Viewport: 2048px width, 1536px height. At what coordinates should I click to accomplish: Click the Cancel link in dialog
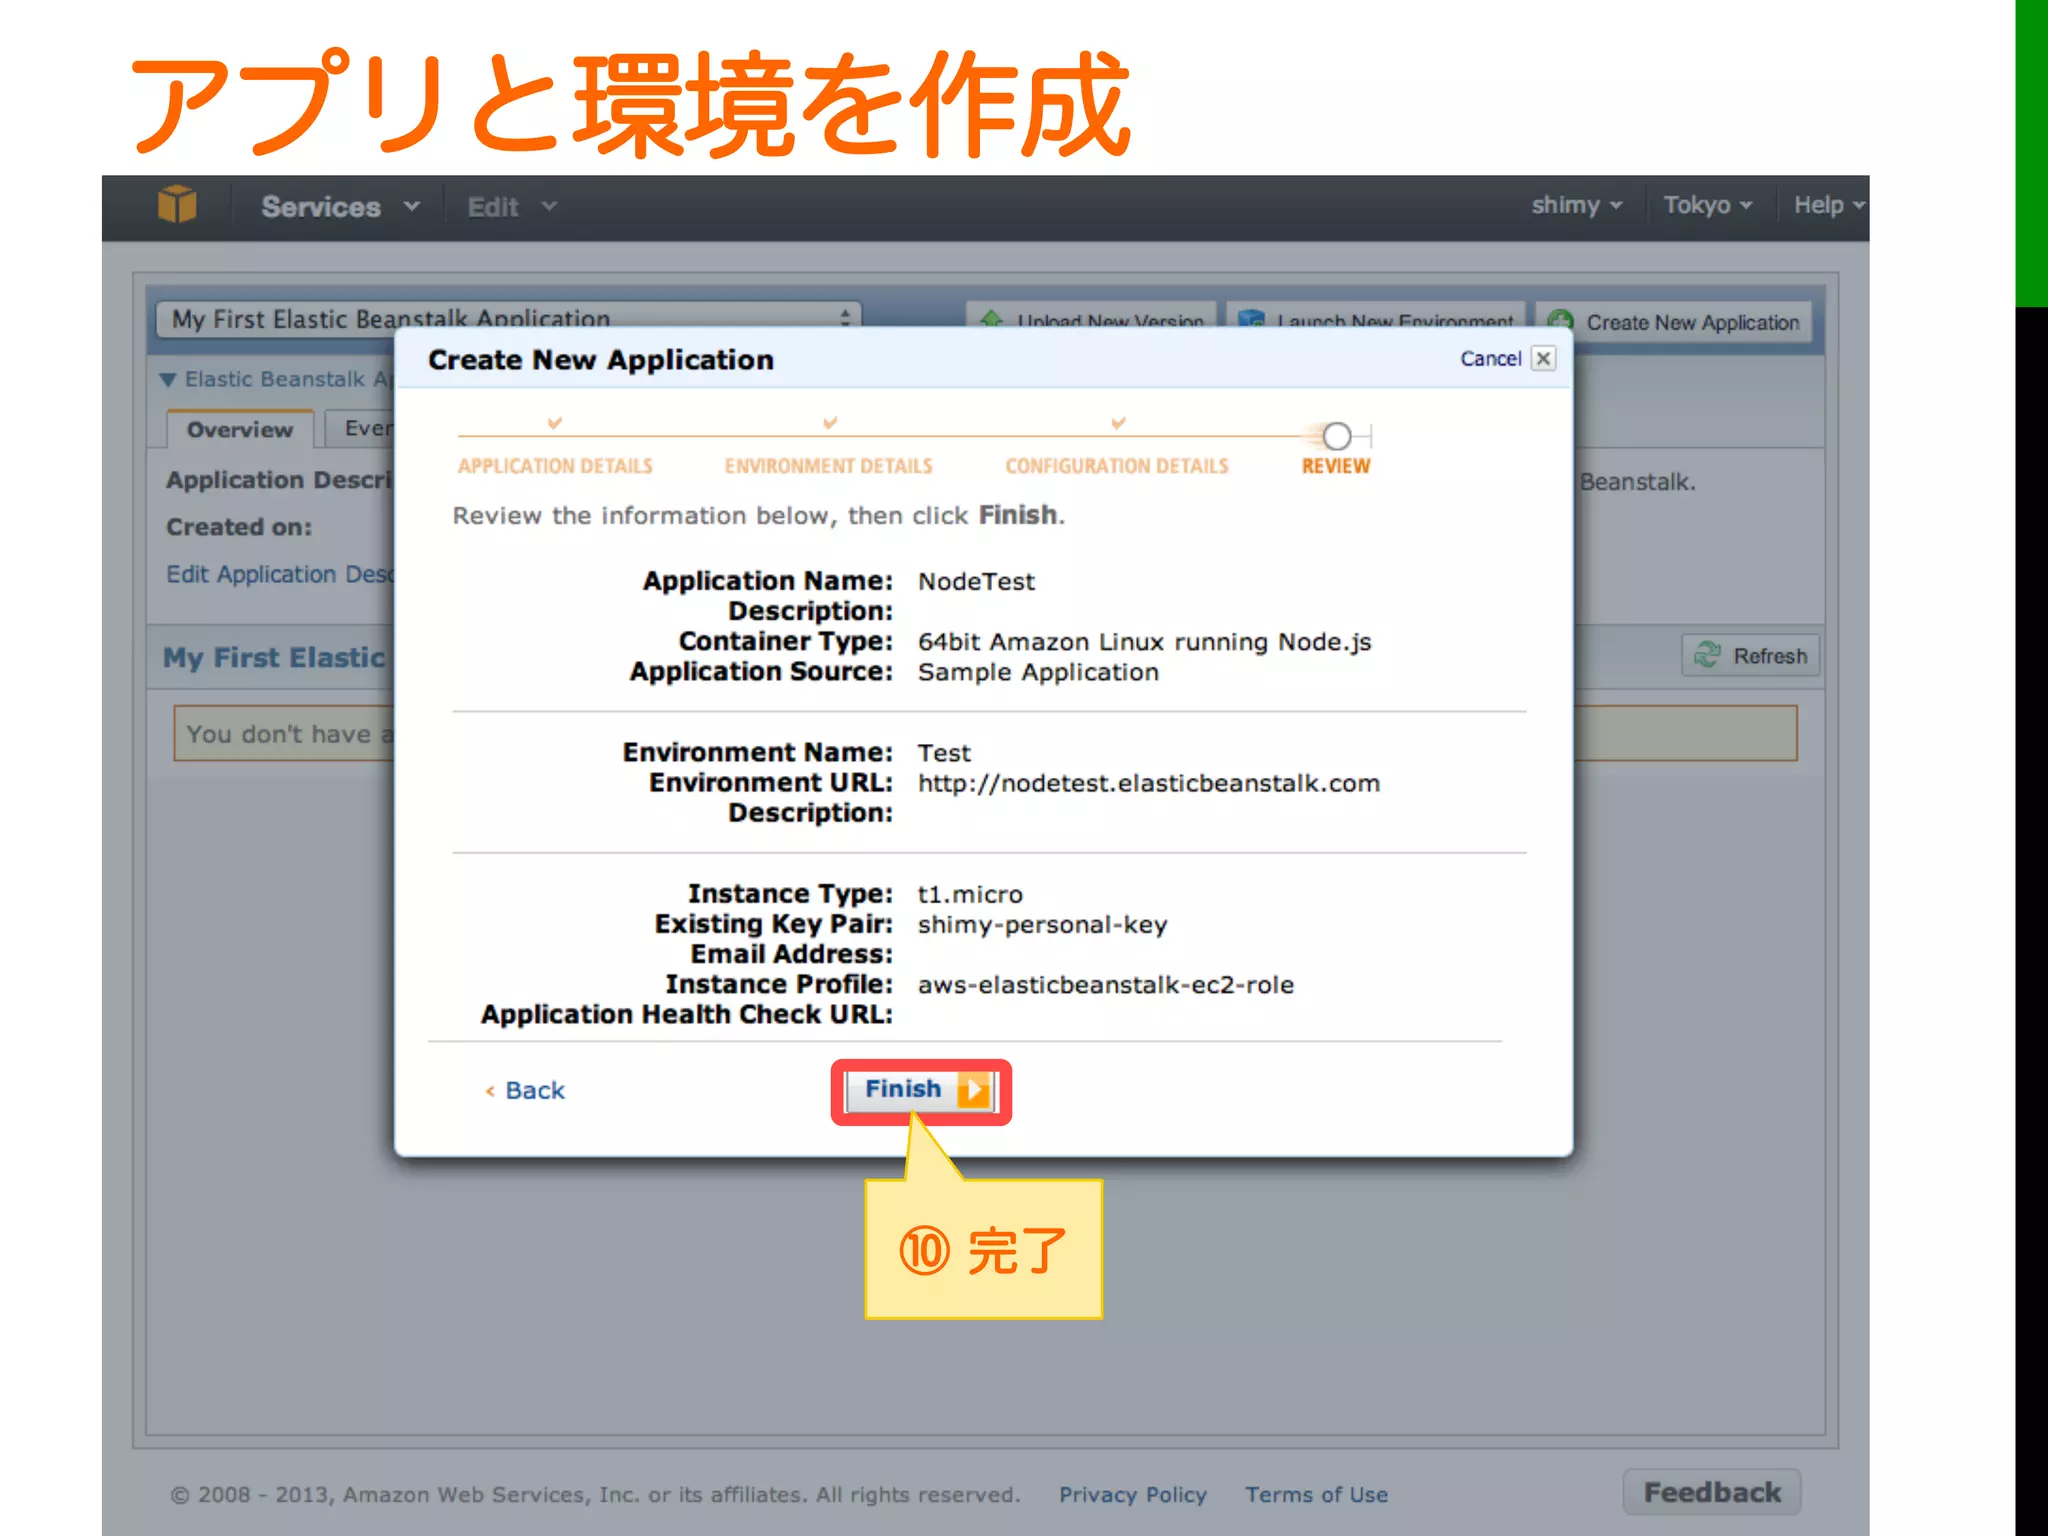pyautogui.click(x=1490, y=359)
